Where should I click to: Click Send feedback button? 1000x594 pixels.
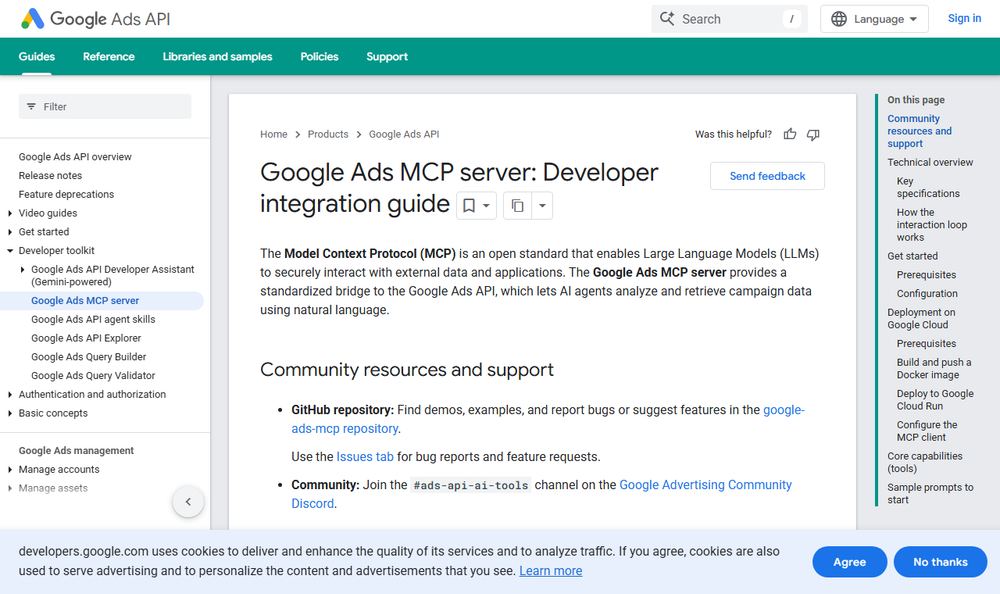click(x=767, y=176)
